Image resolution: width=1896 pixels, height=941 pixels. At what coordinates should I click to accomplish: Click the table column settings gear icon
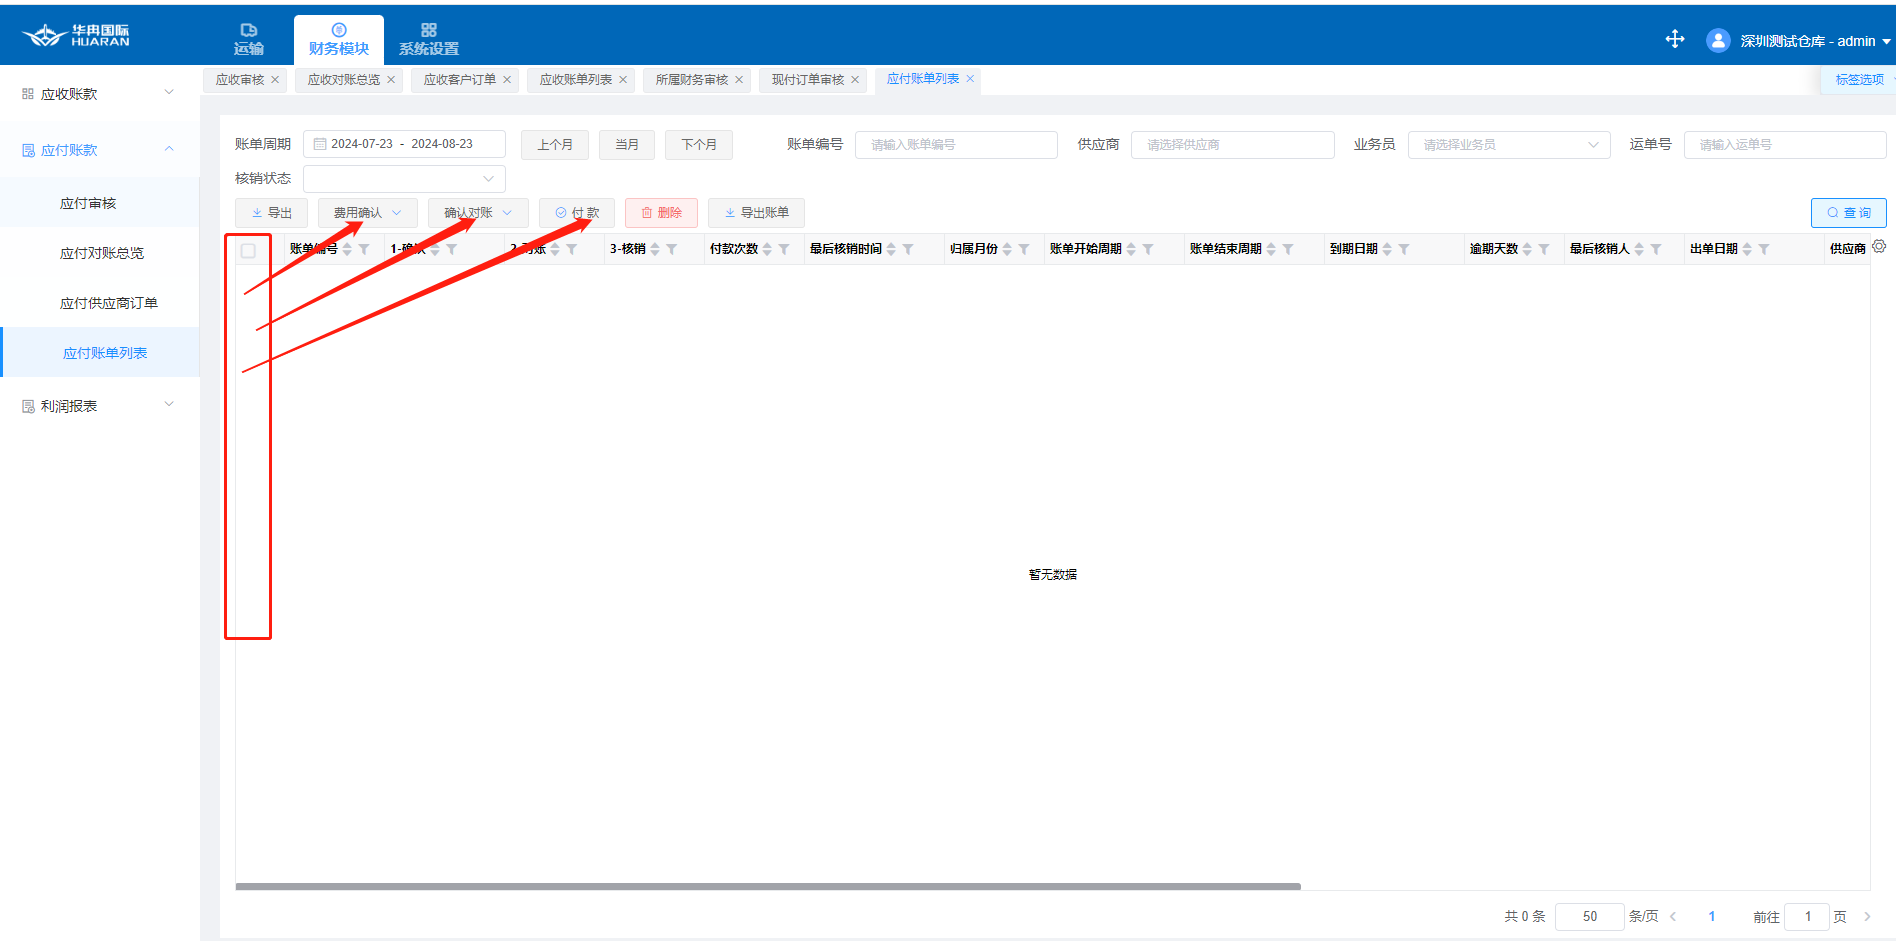1879,246
